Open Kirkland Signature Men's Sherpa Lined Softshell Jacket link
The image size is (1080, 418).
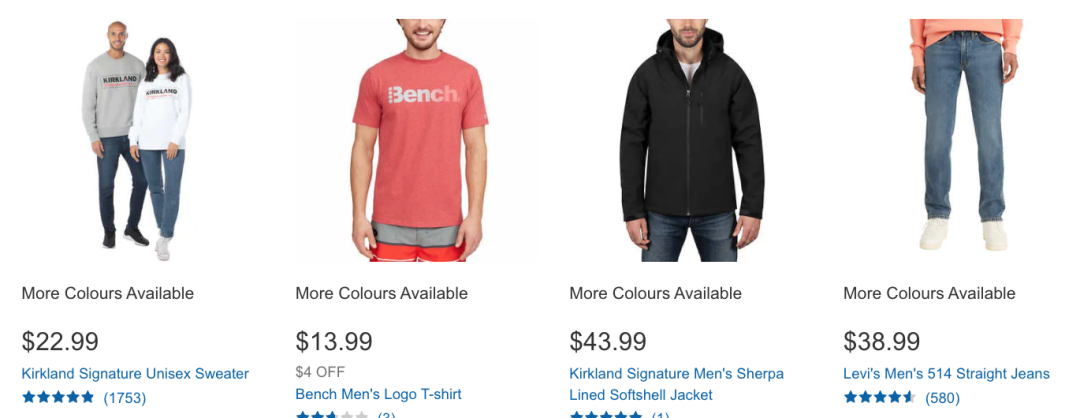[x=676, y=384]
